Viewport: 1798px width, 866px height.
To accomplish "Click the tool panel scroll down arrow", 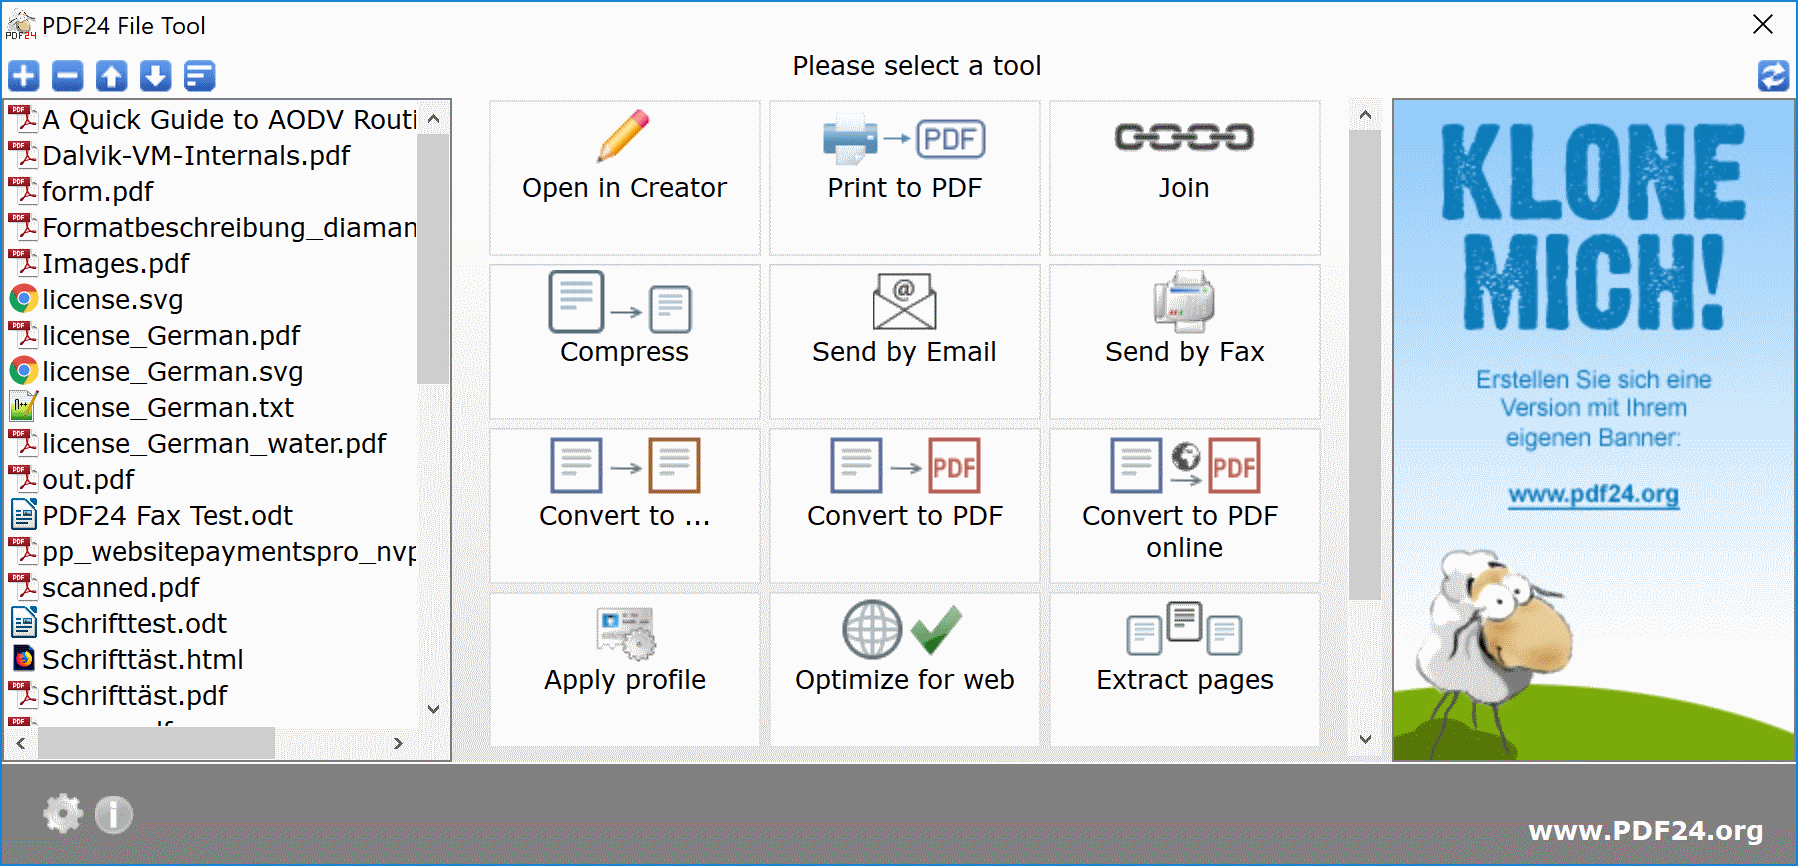I will click(1365, 739).
